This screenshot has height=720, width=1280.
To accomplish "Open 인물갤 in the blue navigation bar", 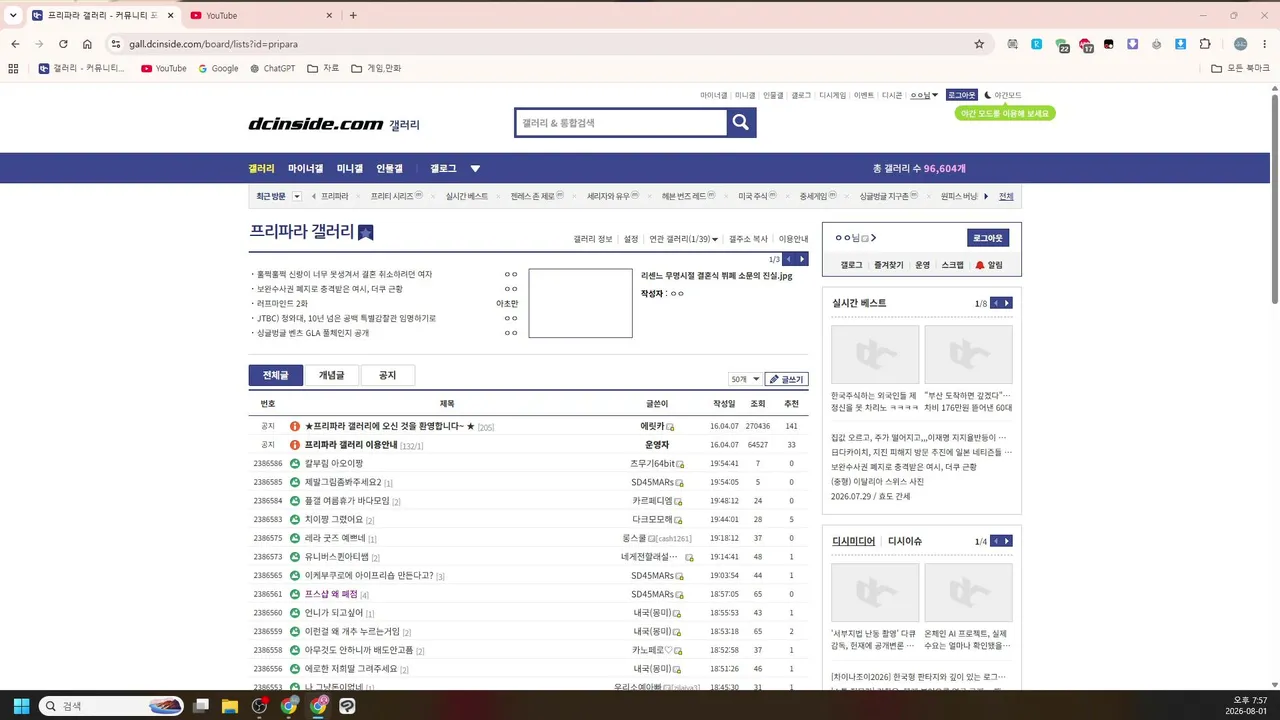I will pyautogui.click(x=389, y=169).
